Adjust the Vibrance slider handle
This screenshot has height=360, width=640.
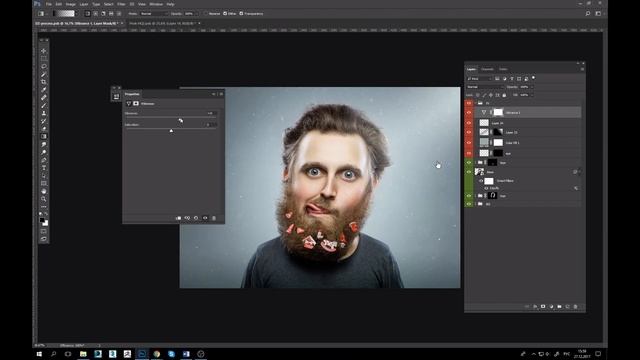click(x=180, y=120)
